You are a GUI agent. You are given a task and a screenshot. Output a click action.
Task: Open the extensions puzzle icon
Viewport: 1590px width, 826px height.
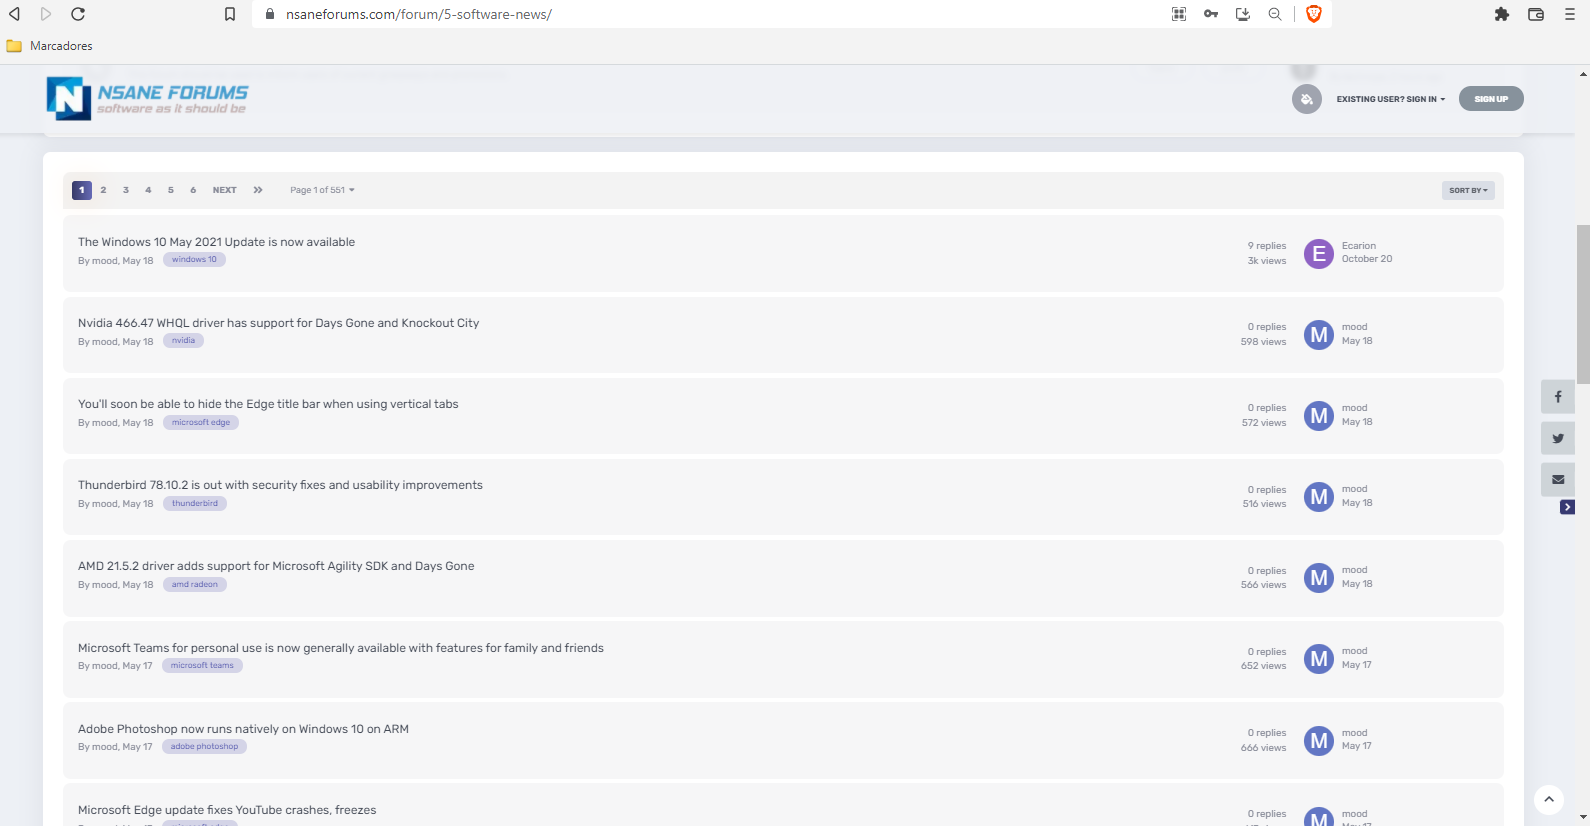(x=1502, y=14)
